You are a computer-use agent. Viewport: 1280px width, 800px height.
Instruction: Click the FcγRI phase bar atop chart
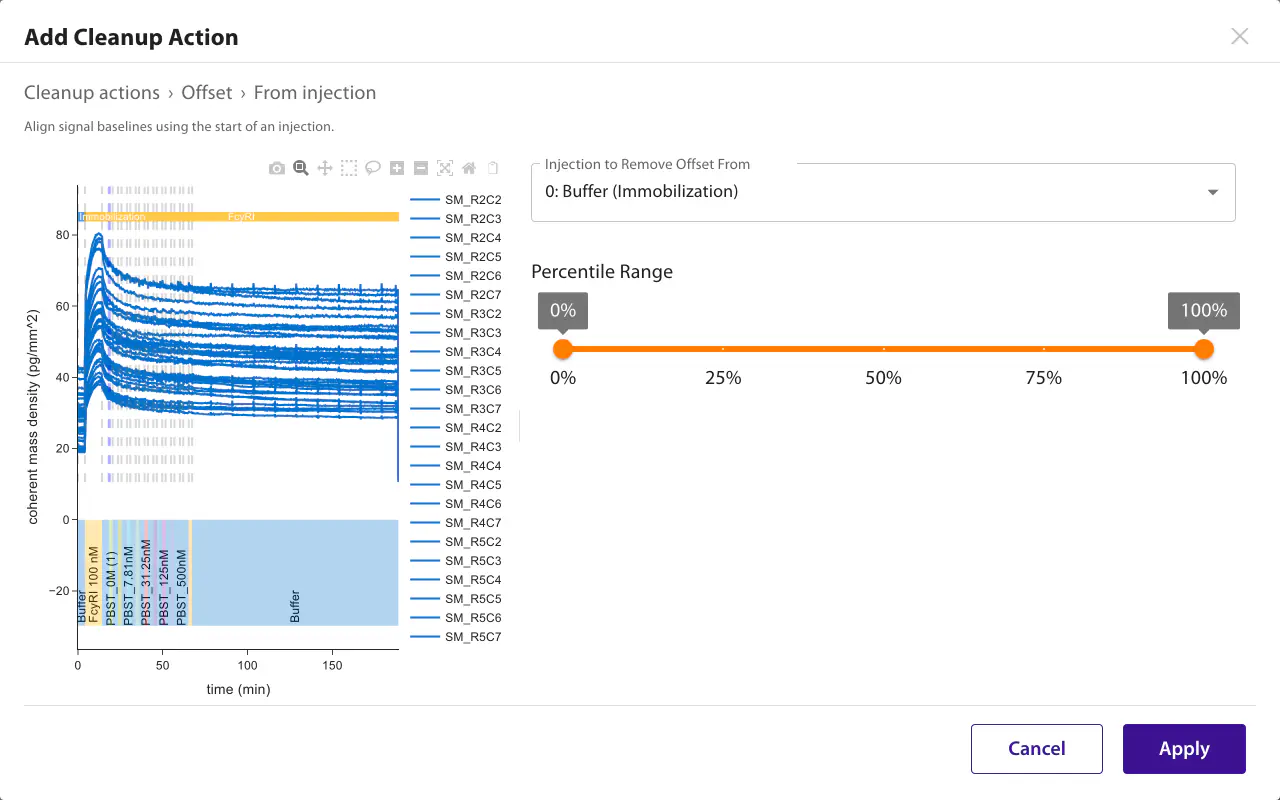(242, 217)
